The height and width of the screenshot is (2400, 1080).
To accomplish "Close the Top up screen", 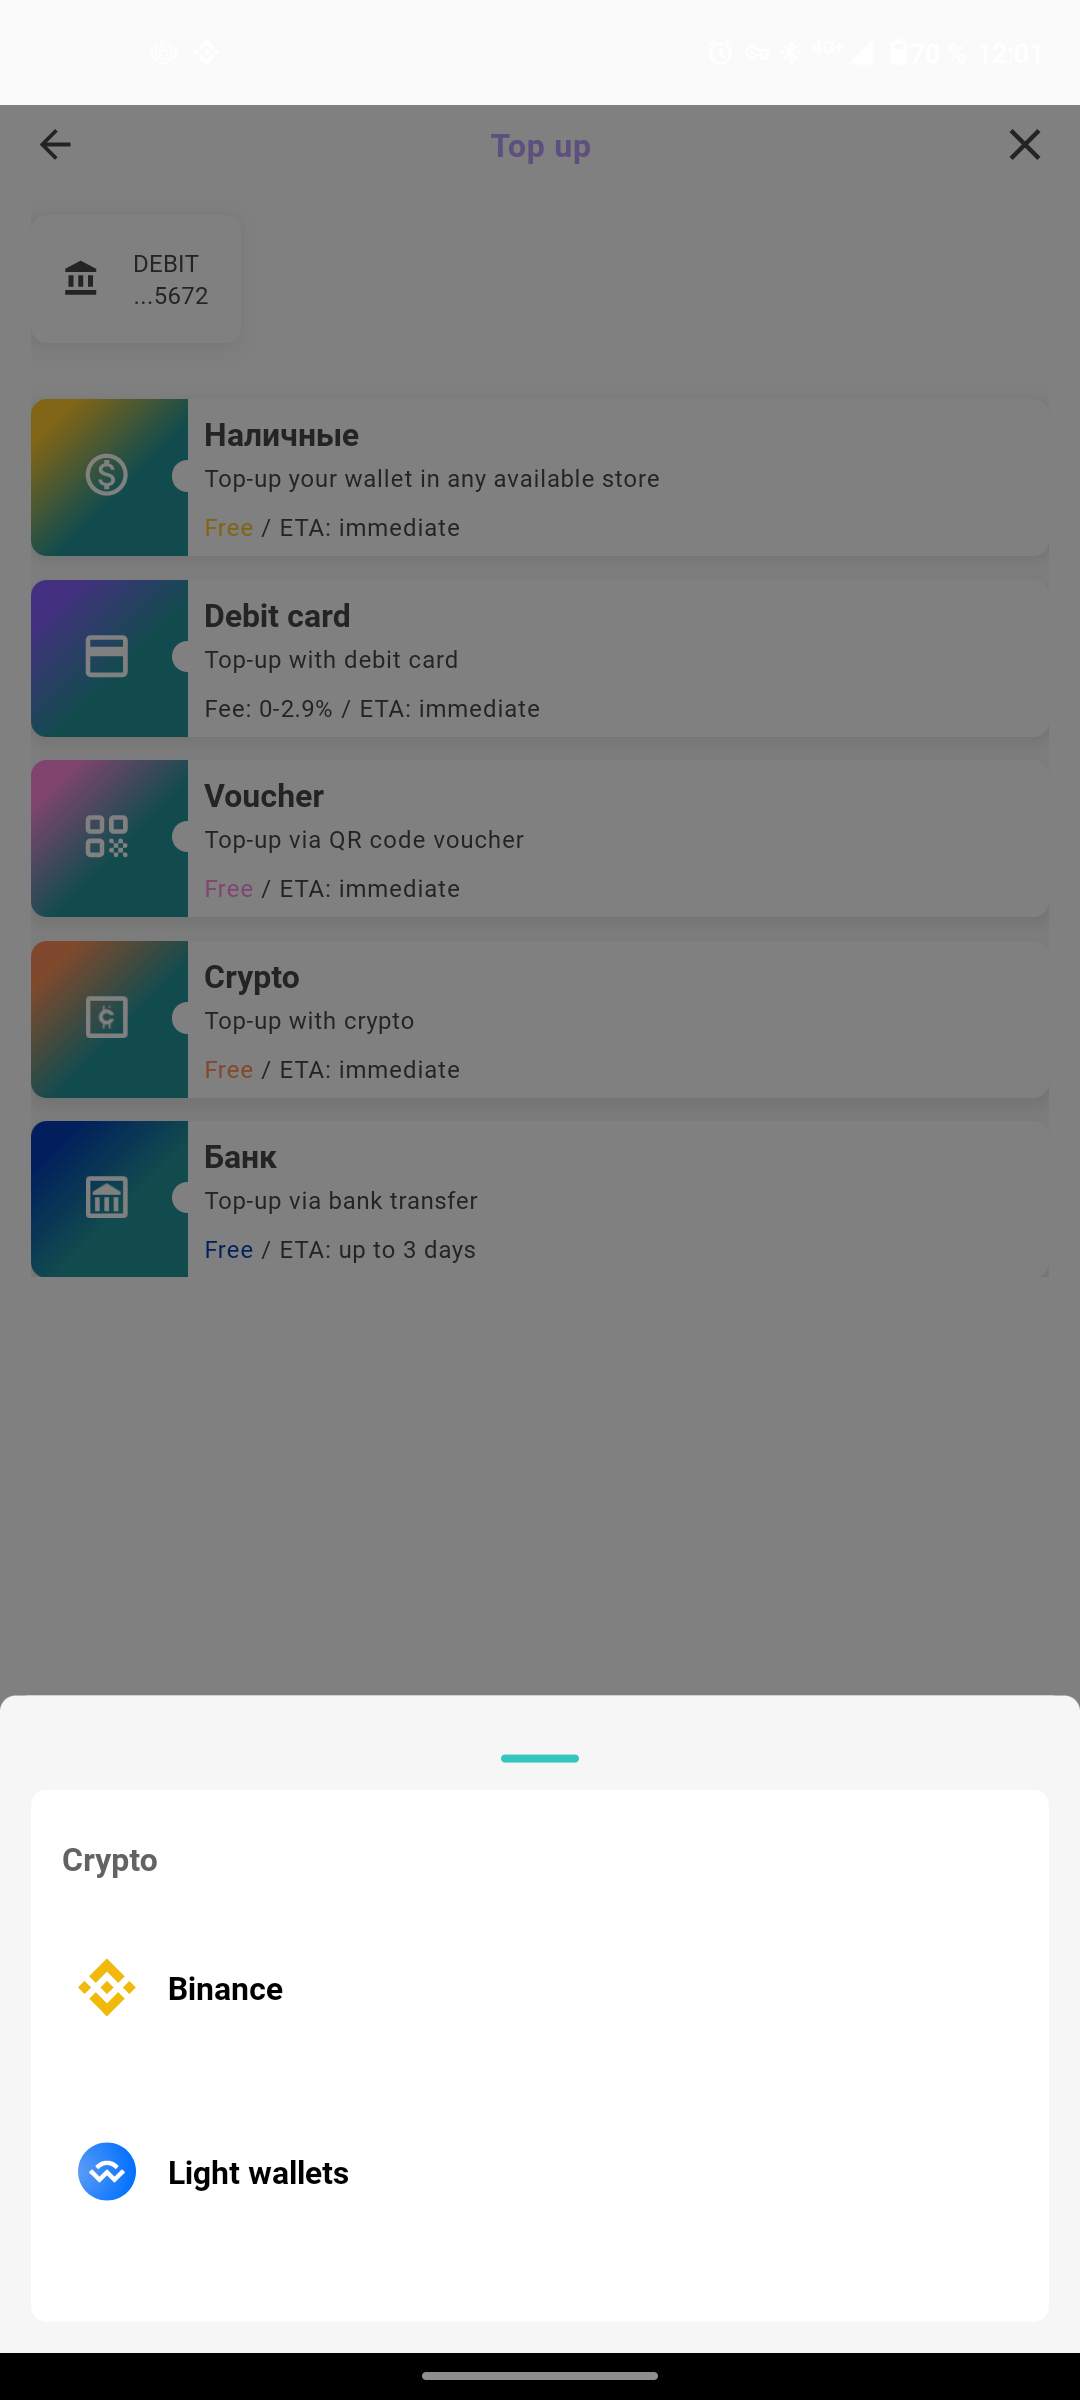I will click(1024, 145).
